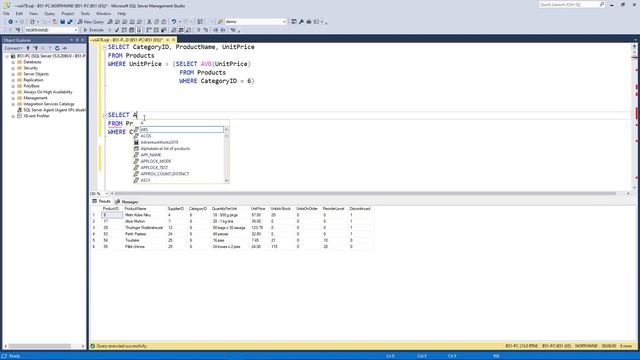
Task: Click inside the Quick Launch search box
Action: tap(569, 4)
